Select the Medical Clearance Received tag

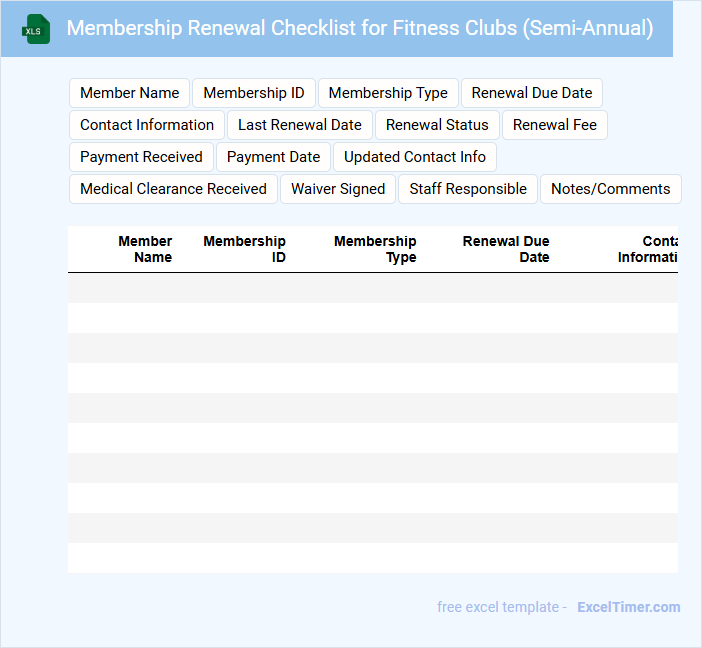pyautogui.click(x=173, y=189)
